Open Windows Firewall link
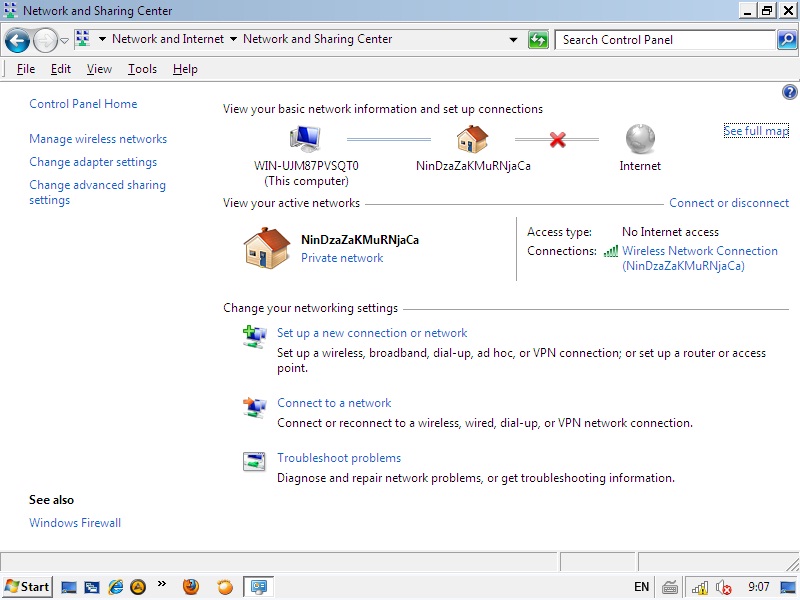 click(x=75, y=523)
